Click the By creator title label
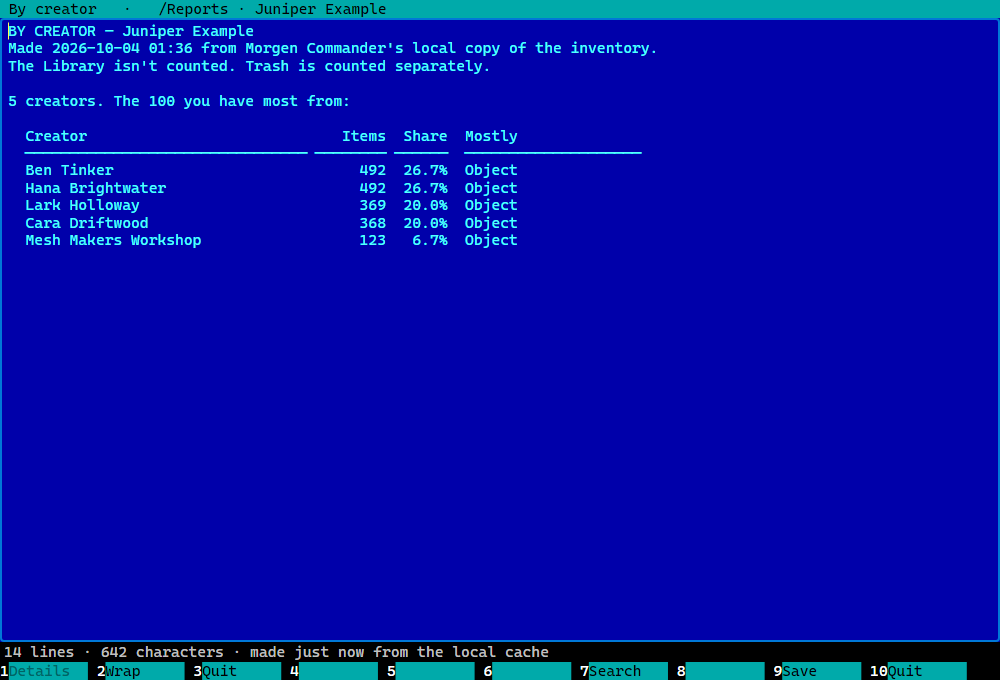This screenshot has width=1000, height=680. click(x=52, y=10)
